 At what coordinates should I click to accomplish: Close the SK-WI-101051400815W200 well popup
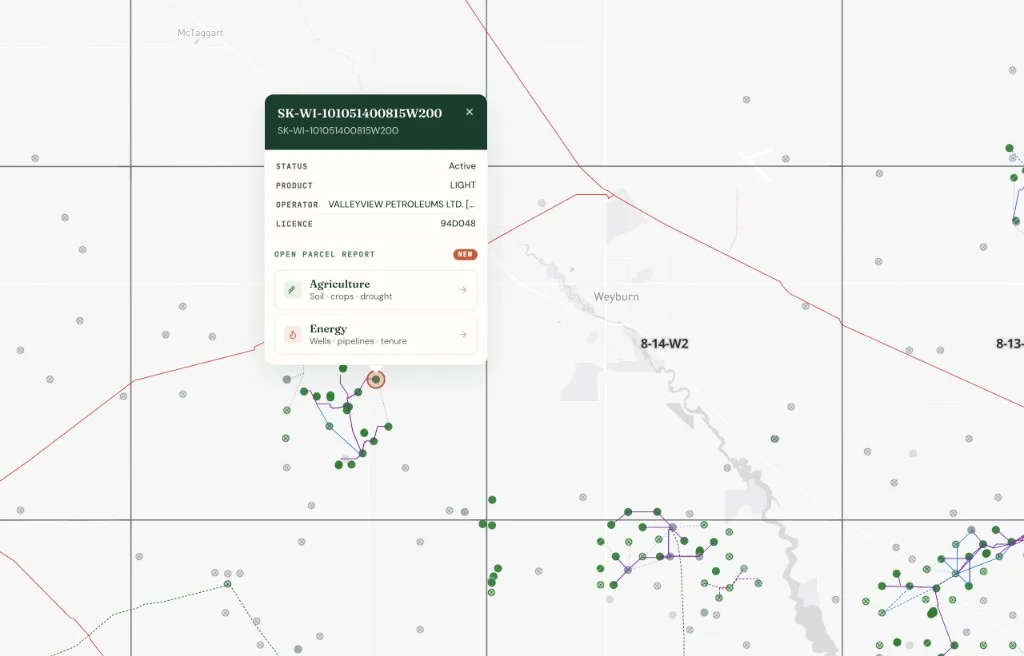click(x=469, y=112)
